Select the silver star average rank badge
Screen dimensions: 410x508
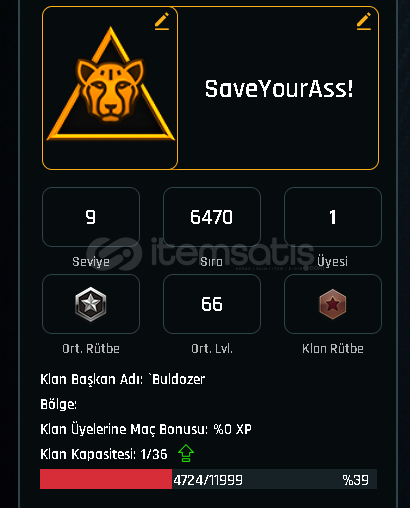tap(91, 304)
